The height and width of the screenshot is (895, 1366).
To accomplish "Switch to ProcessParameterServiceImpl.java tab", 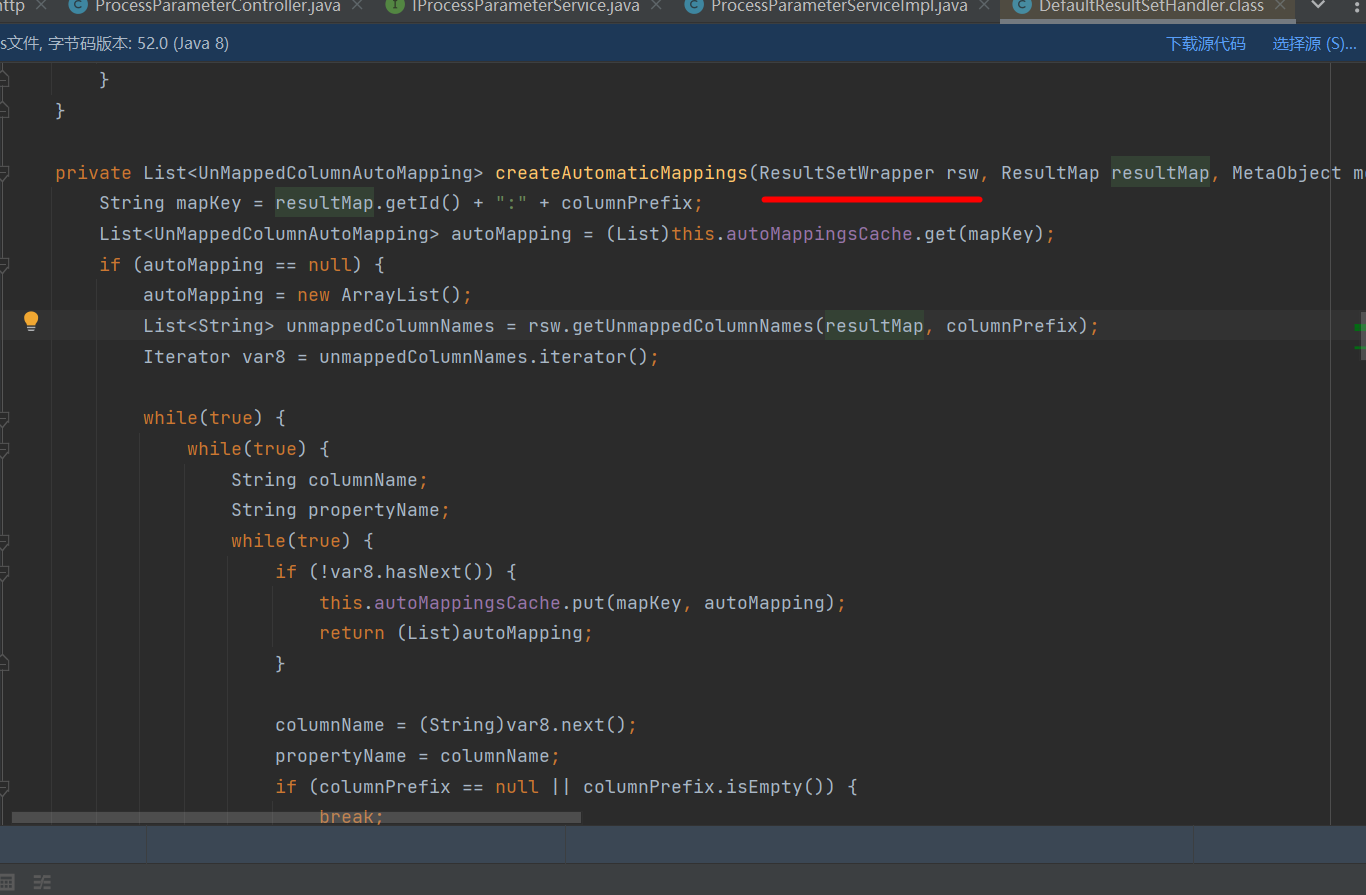I will click(839, 7).
